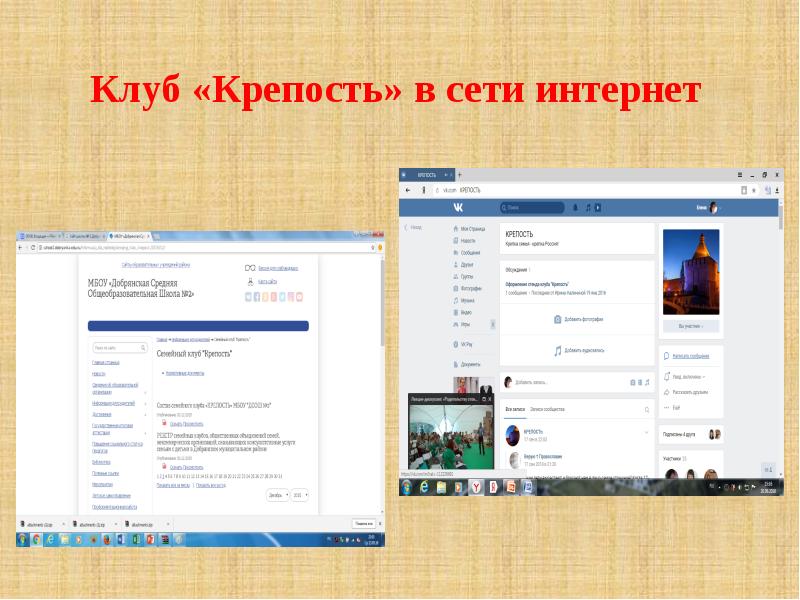Screen dimensions: 800x600
Task: Click the wall search magnifier icon
Action: click(646, 410)
